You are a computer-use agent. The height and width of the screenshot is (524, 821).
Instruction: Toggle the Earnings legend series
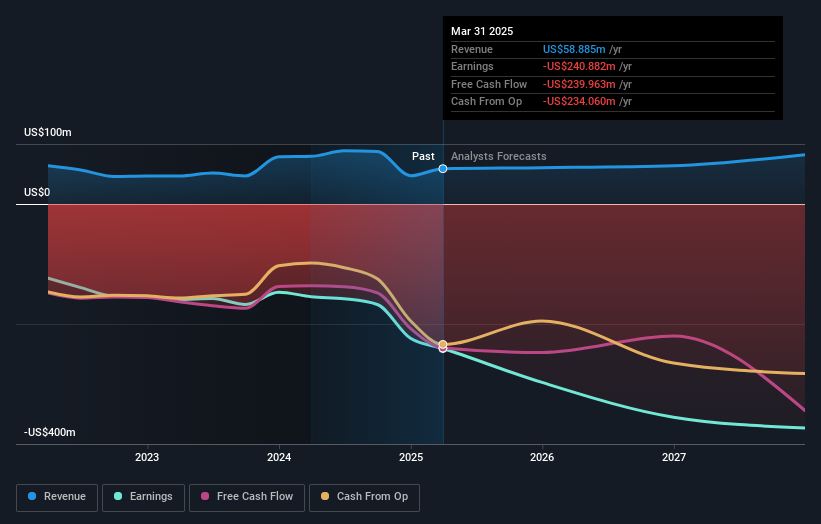[143, 497]
